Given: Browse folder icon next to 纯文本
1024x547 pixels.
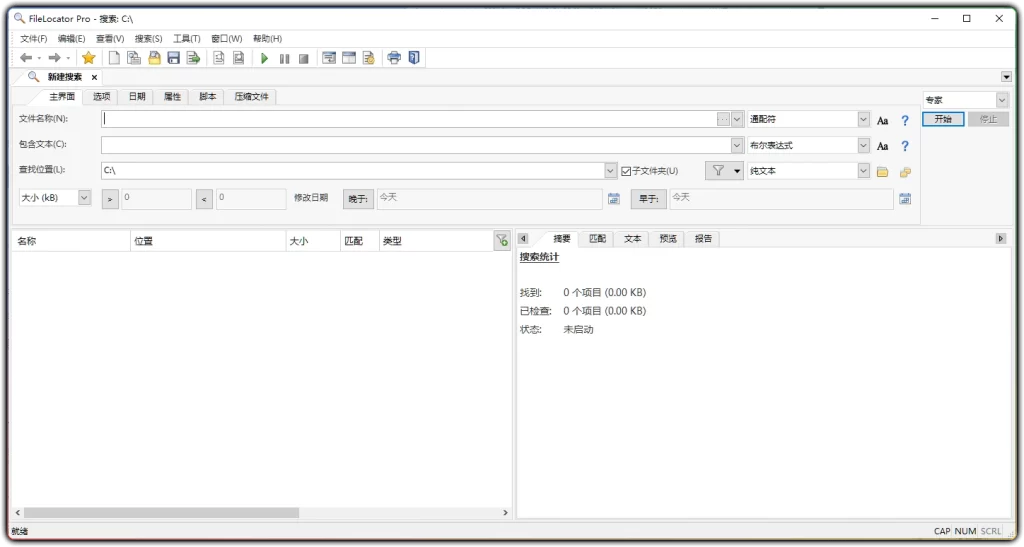Looking at the screenshot, I should (882, 172).
